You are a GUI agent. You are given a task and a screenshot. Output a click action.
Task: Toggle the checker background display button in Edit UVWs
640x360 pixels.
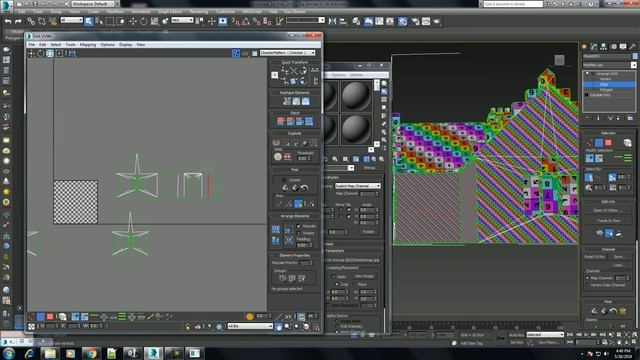236,53
